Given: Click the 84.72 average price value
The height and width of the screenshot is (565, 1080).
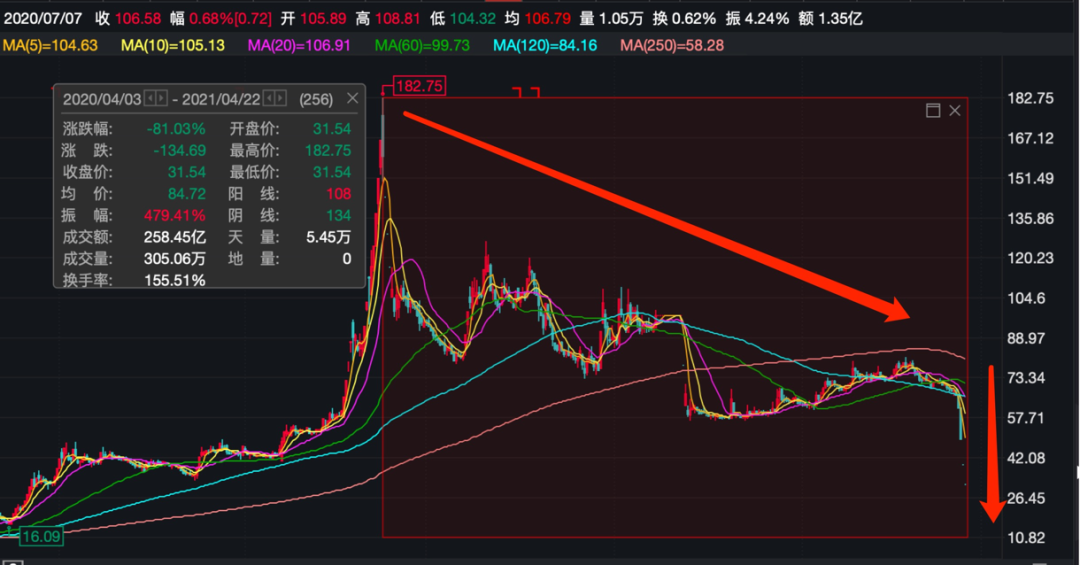Looking at the screenshot, I should click(187, 194).
